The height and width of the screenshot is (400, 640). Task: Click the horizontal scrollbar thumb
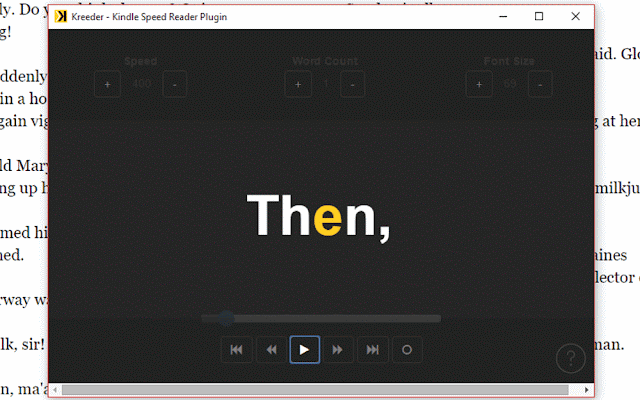315,389
